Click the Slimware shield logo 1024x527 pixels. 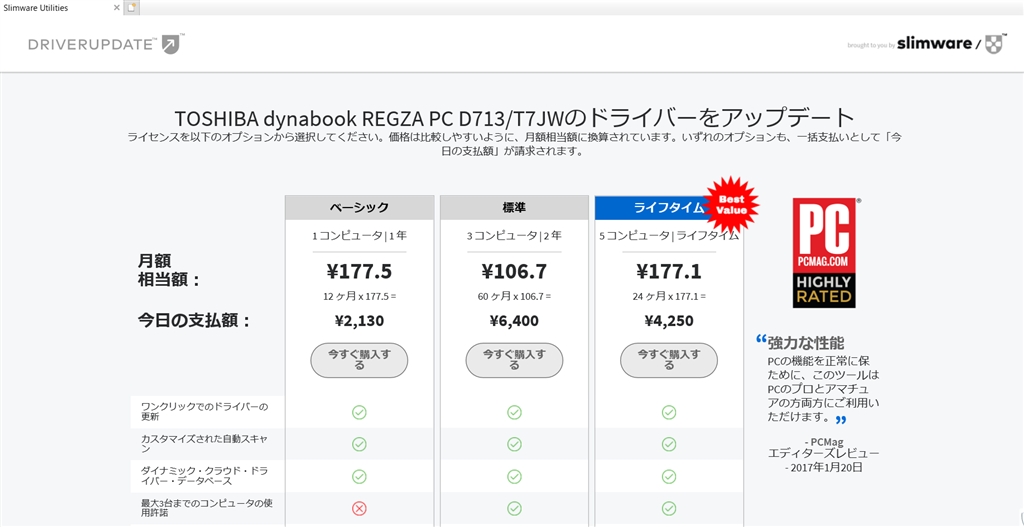(x=993, y=43)
